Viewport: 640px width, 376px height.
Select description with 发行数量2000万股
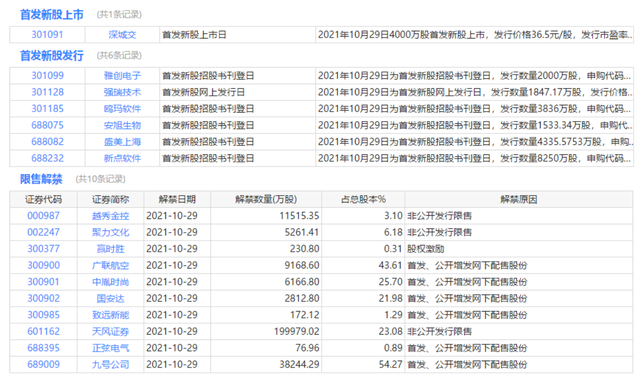pyautogui.click(x=475, y=76)
